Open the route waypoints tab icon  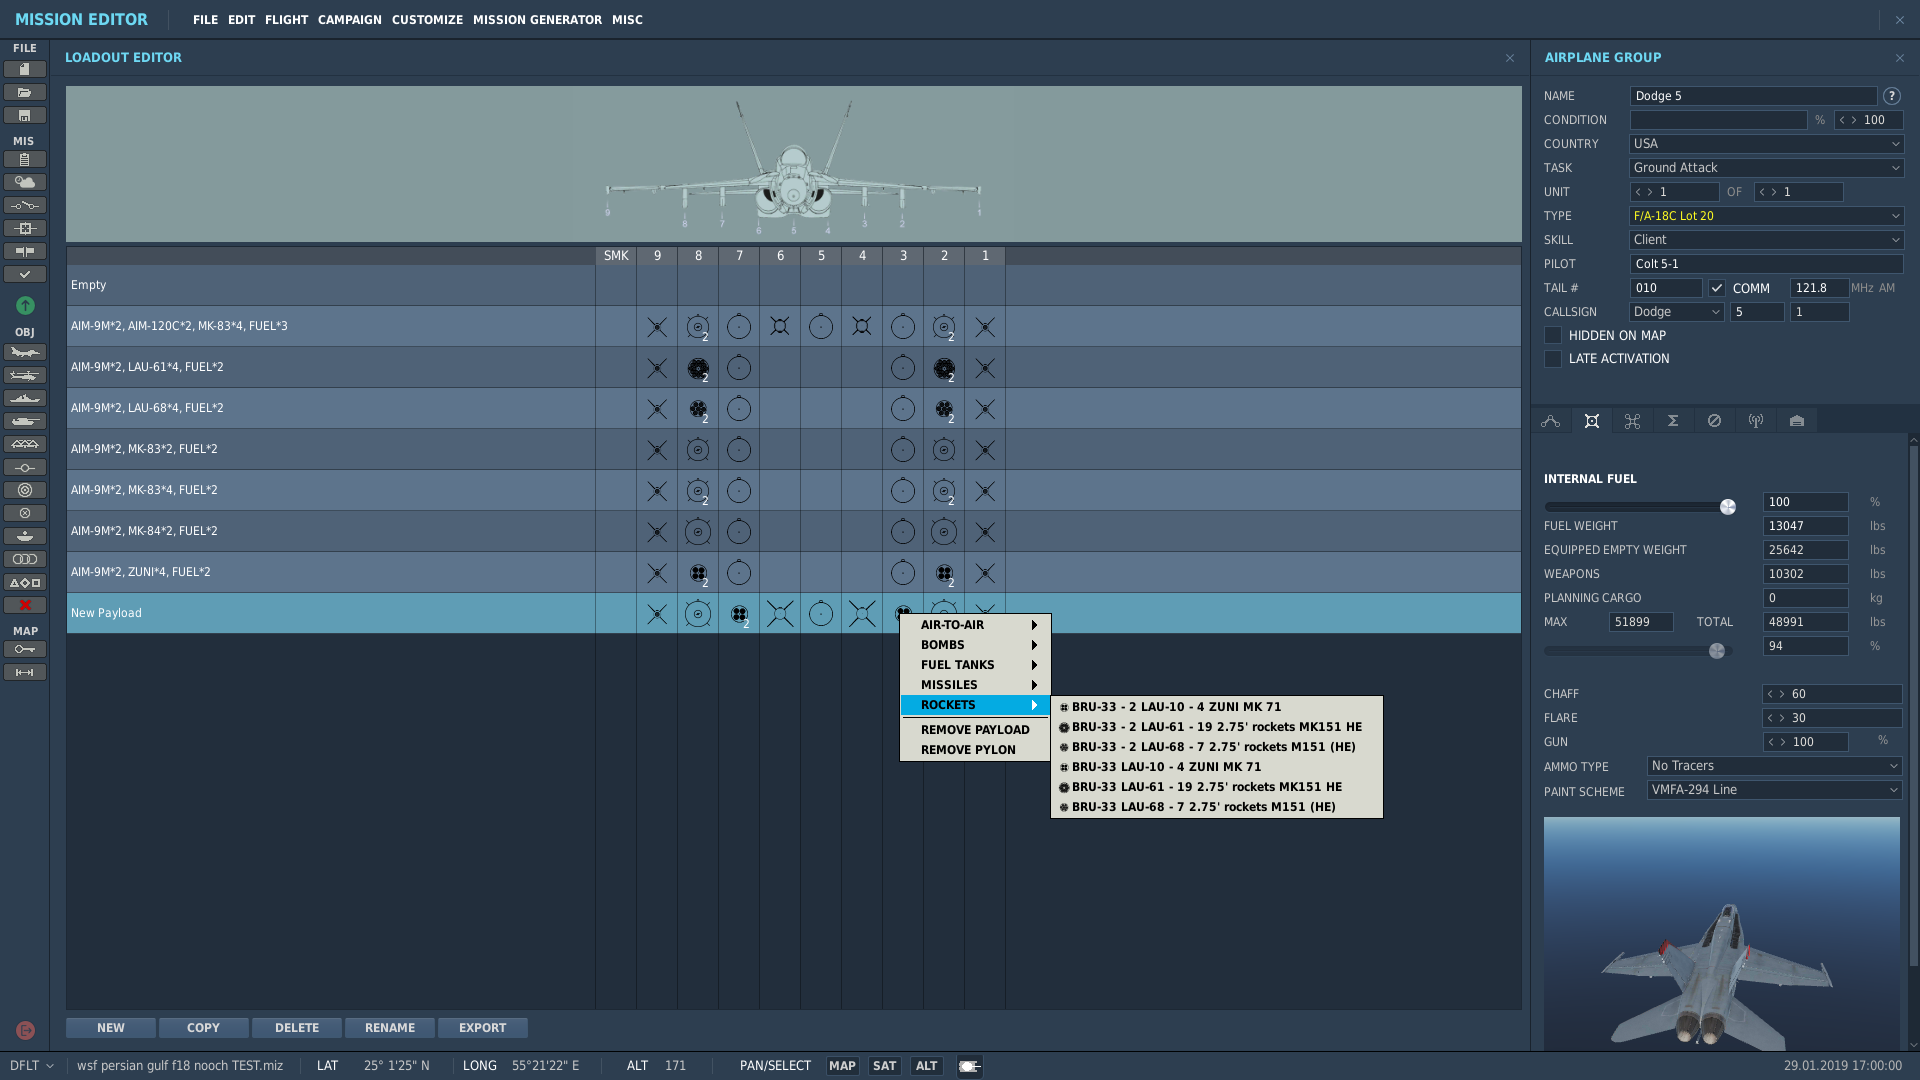coord(1551,421)
